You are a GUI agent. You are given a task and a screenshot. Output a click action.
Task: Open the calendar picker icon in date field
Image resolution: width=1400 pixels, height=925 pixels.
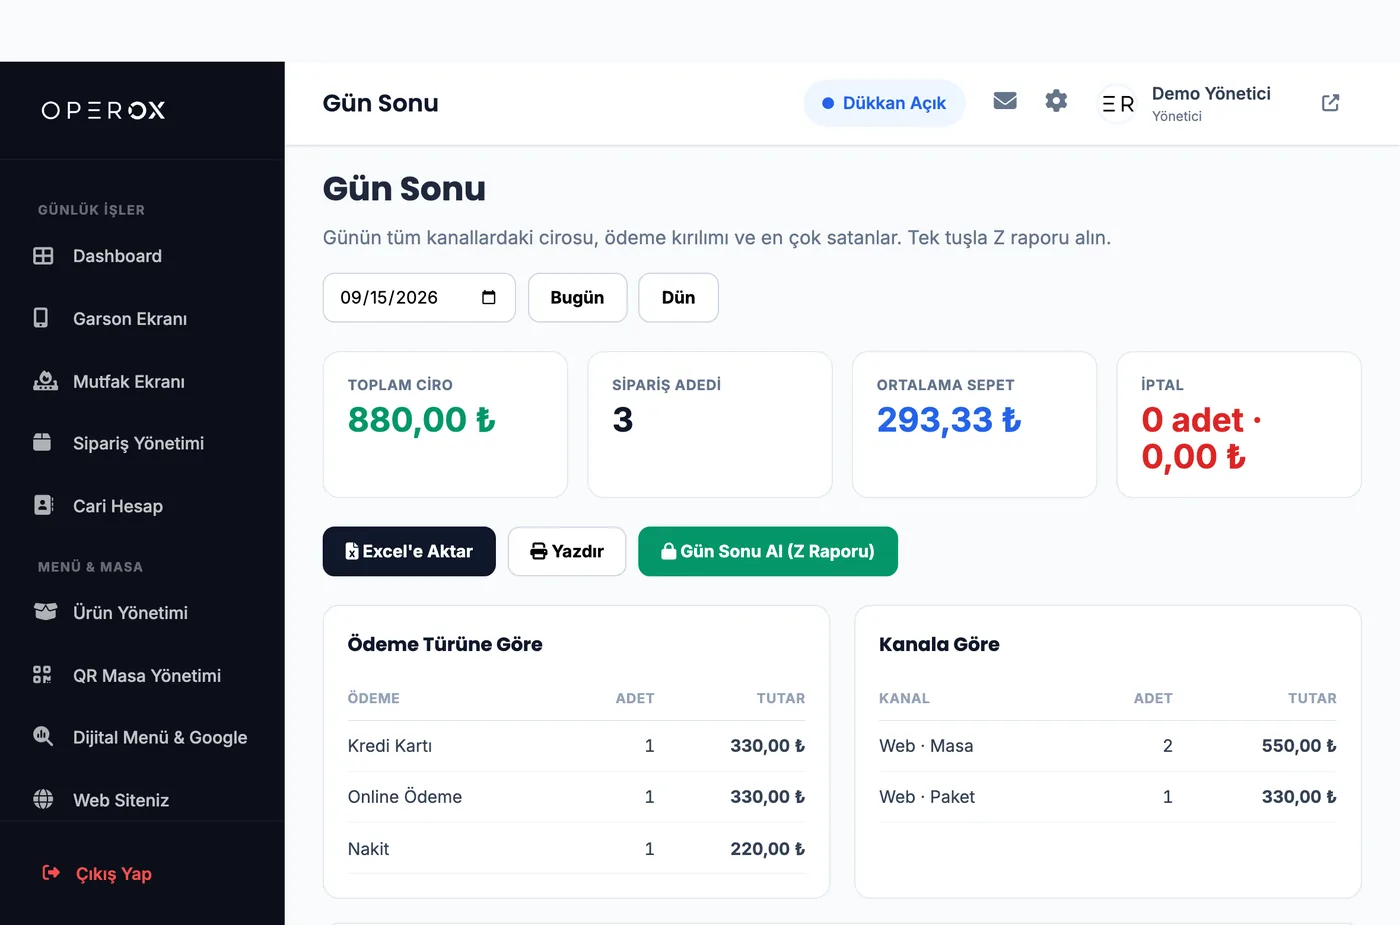tap(489, 297)
